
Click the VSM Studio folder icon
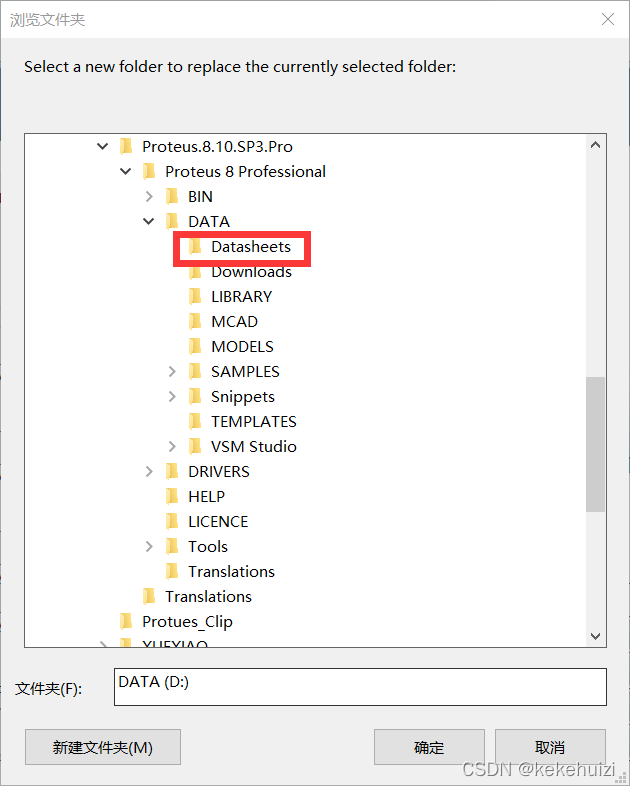[x=195, y=447]
